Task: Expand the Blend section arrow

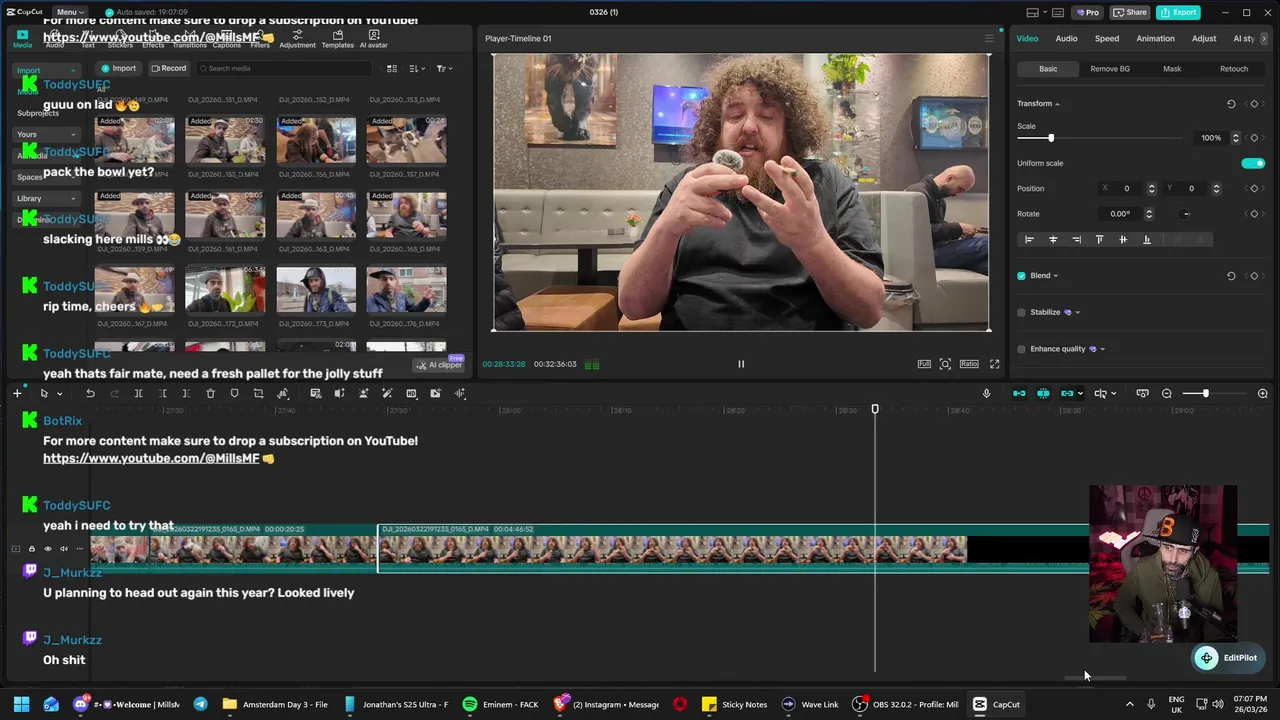Action: point(1055,276)
